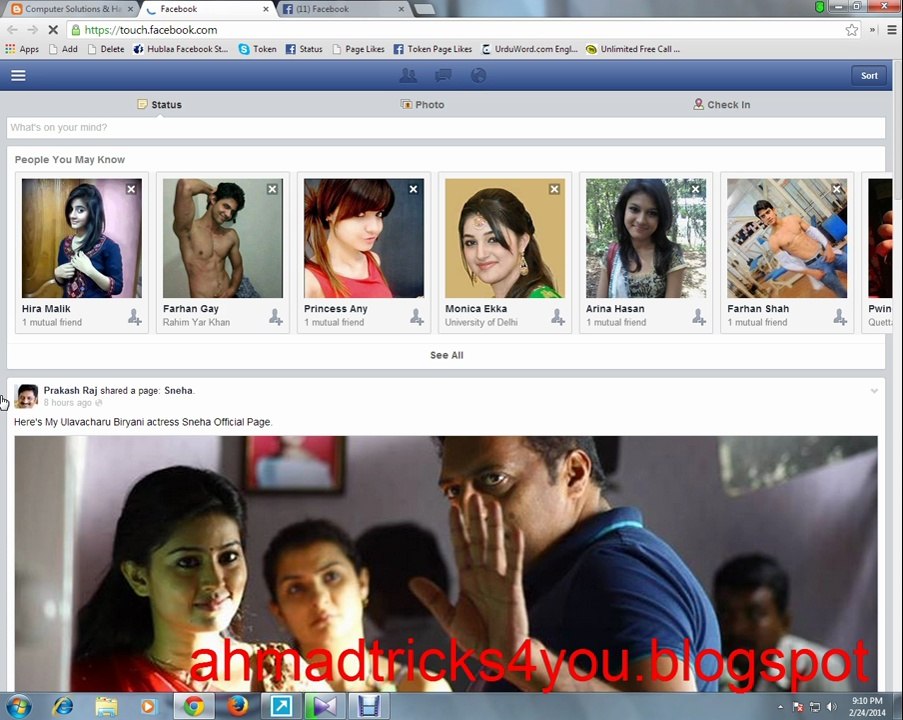Open Farhan Shah name link
This screenshot has height=720, width=903.
click(758, 309)
